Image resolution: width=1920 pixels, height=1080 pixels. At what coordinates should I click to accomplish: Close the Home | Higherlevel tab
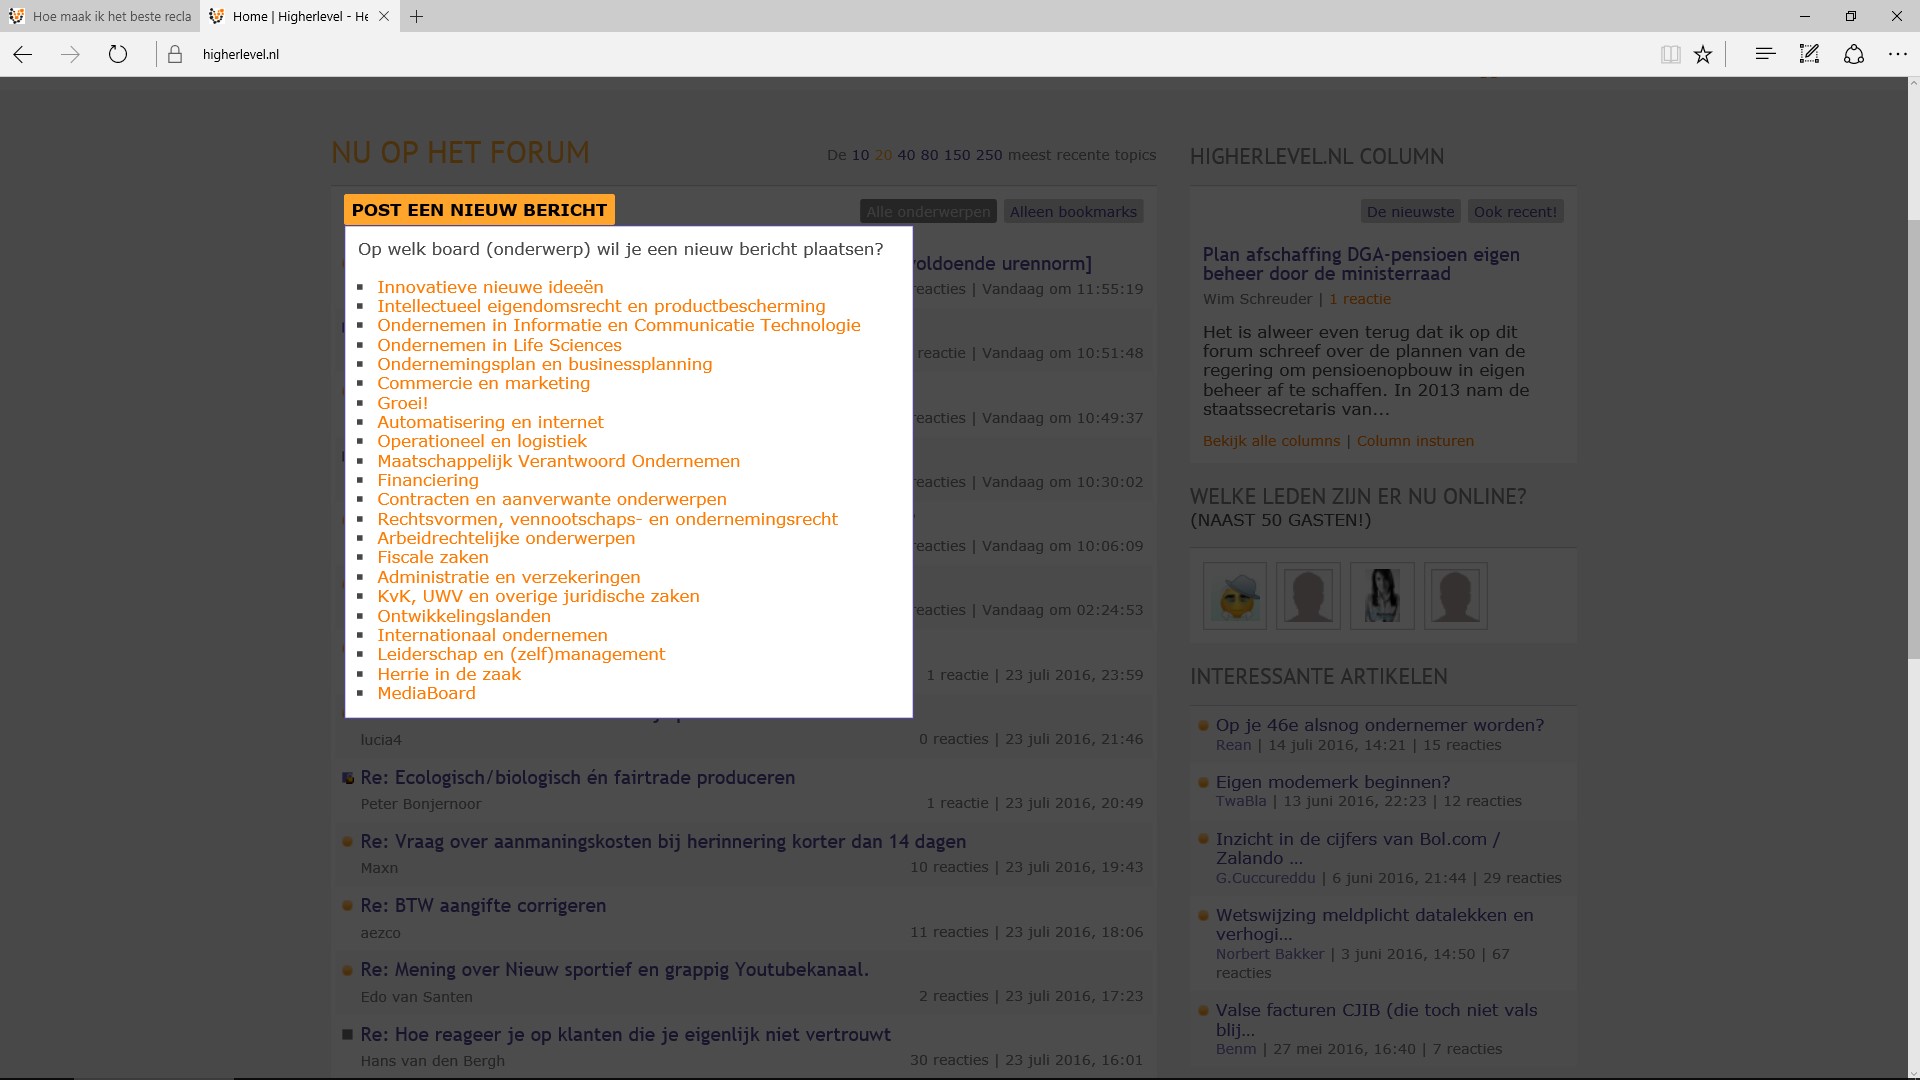tap(384, 16)
